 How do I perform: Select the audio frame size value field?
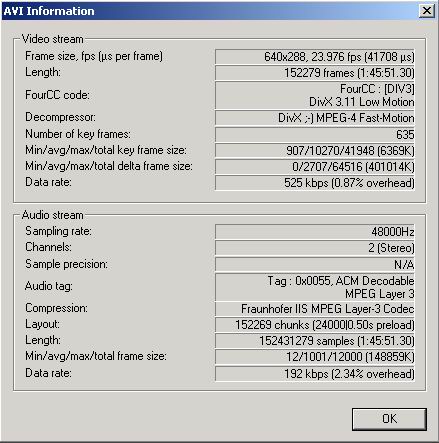(x=315, y=357)
